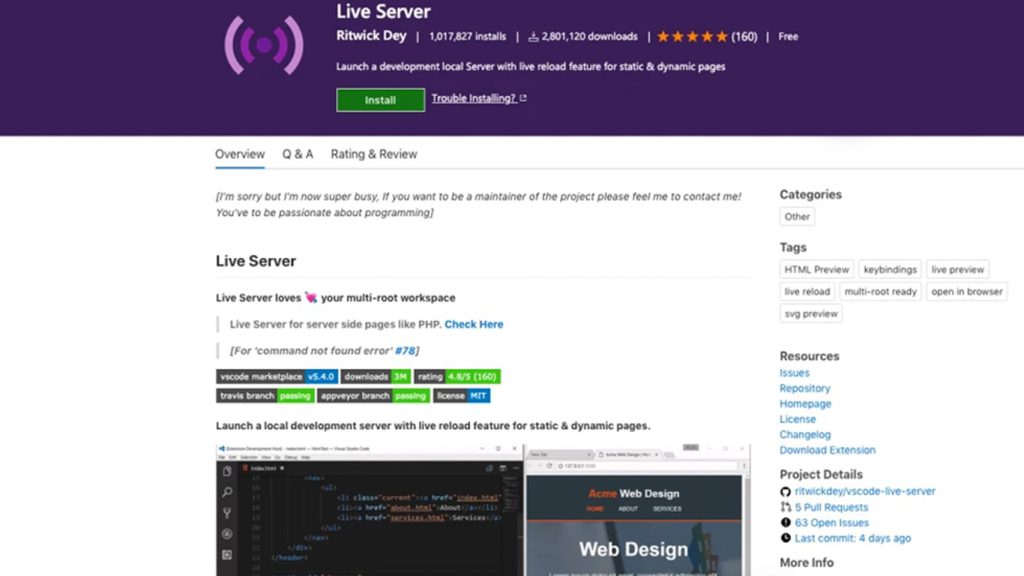This screenshot has width=1024, height=576.
Task: Click the 1,017,827 installs text
Action: 468,37
